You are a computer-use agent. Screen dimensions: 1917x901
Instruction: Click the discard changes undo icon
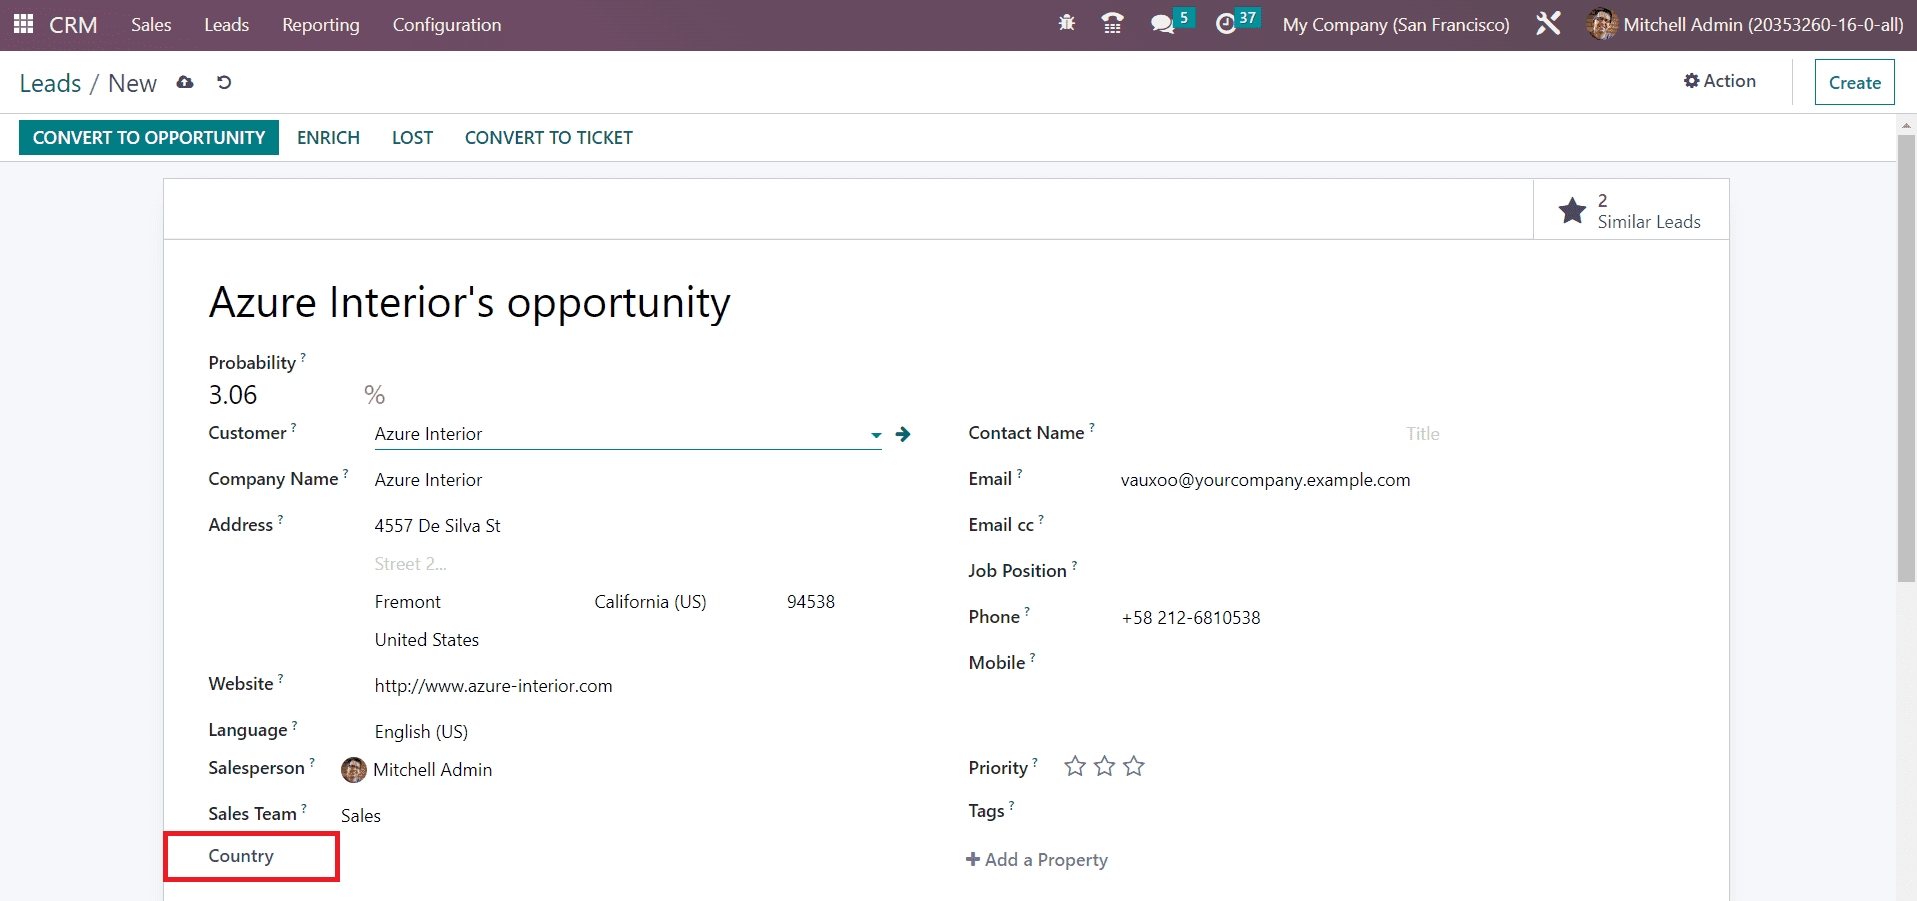tap(224, 83)
